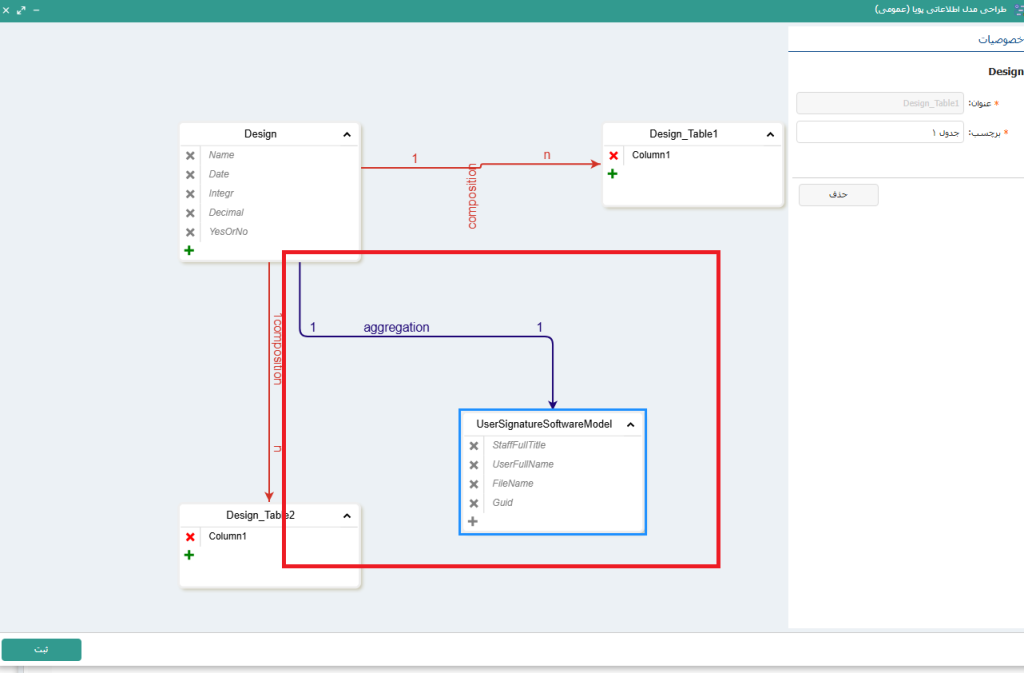The image size is (1024, 673).
Task: Click the عنوان title field
Action: (880, 103)
